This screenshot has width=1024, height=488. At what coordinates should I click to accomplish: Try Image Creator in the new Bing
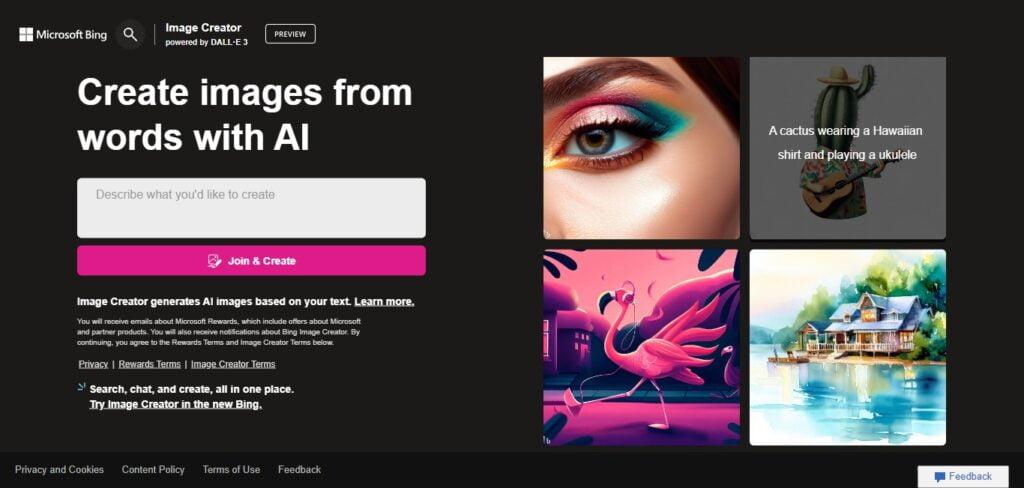coord(176,404)
